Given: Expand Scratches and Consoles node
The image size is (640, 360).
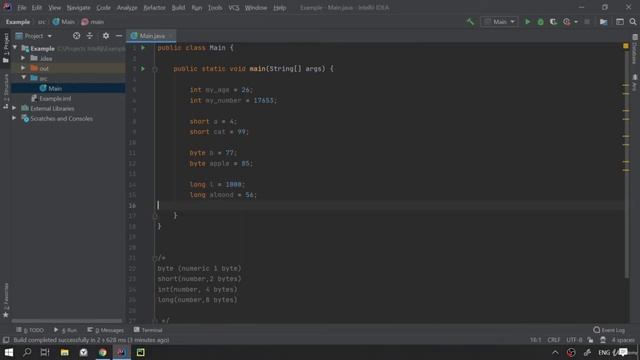Looking at the screenshot, I should pyautogui.click(x=14, y=118).
